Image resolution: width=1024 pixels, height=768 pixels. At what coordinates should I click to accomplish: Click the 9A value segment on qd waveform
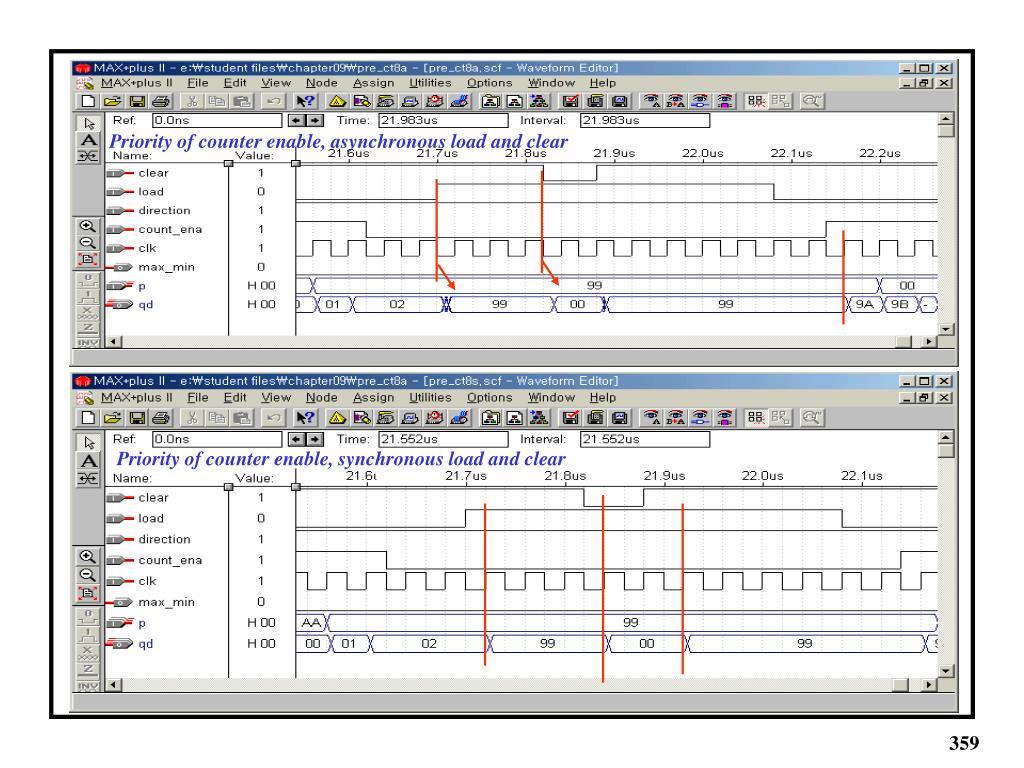(x=864, y=304)
